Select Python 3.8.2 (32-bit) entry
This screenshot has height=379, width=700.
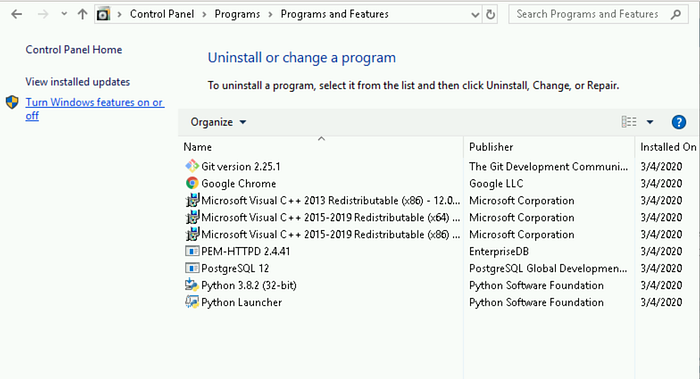click(x=249, y=285)
